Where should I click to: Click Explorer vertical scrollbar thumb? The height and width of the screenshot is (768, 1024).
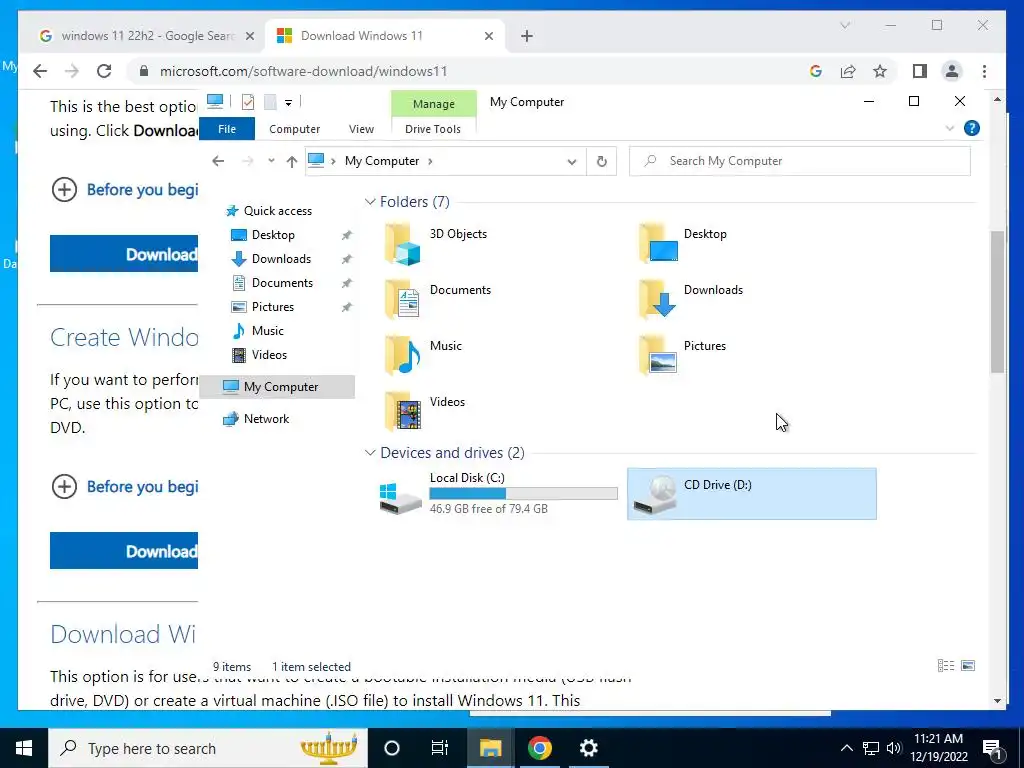click(997, 302)
